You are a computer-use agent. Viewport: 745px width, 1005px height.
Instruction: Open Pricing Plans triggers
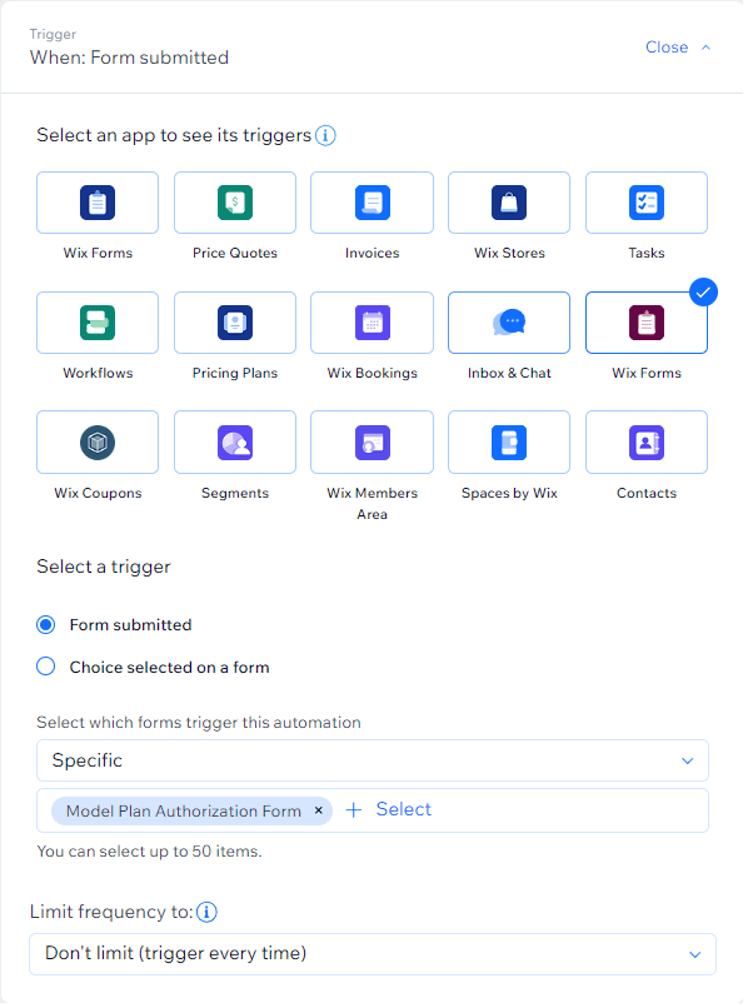[235, 322]
